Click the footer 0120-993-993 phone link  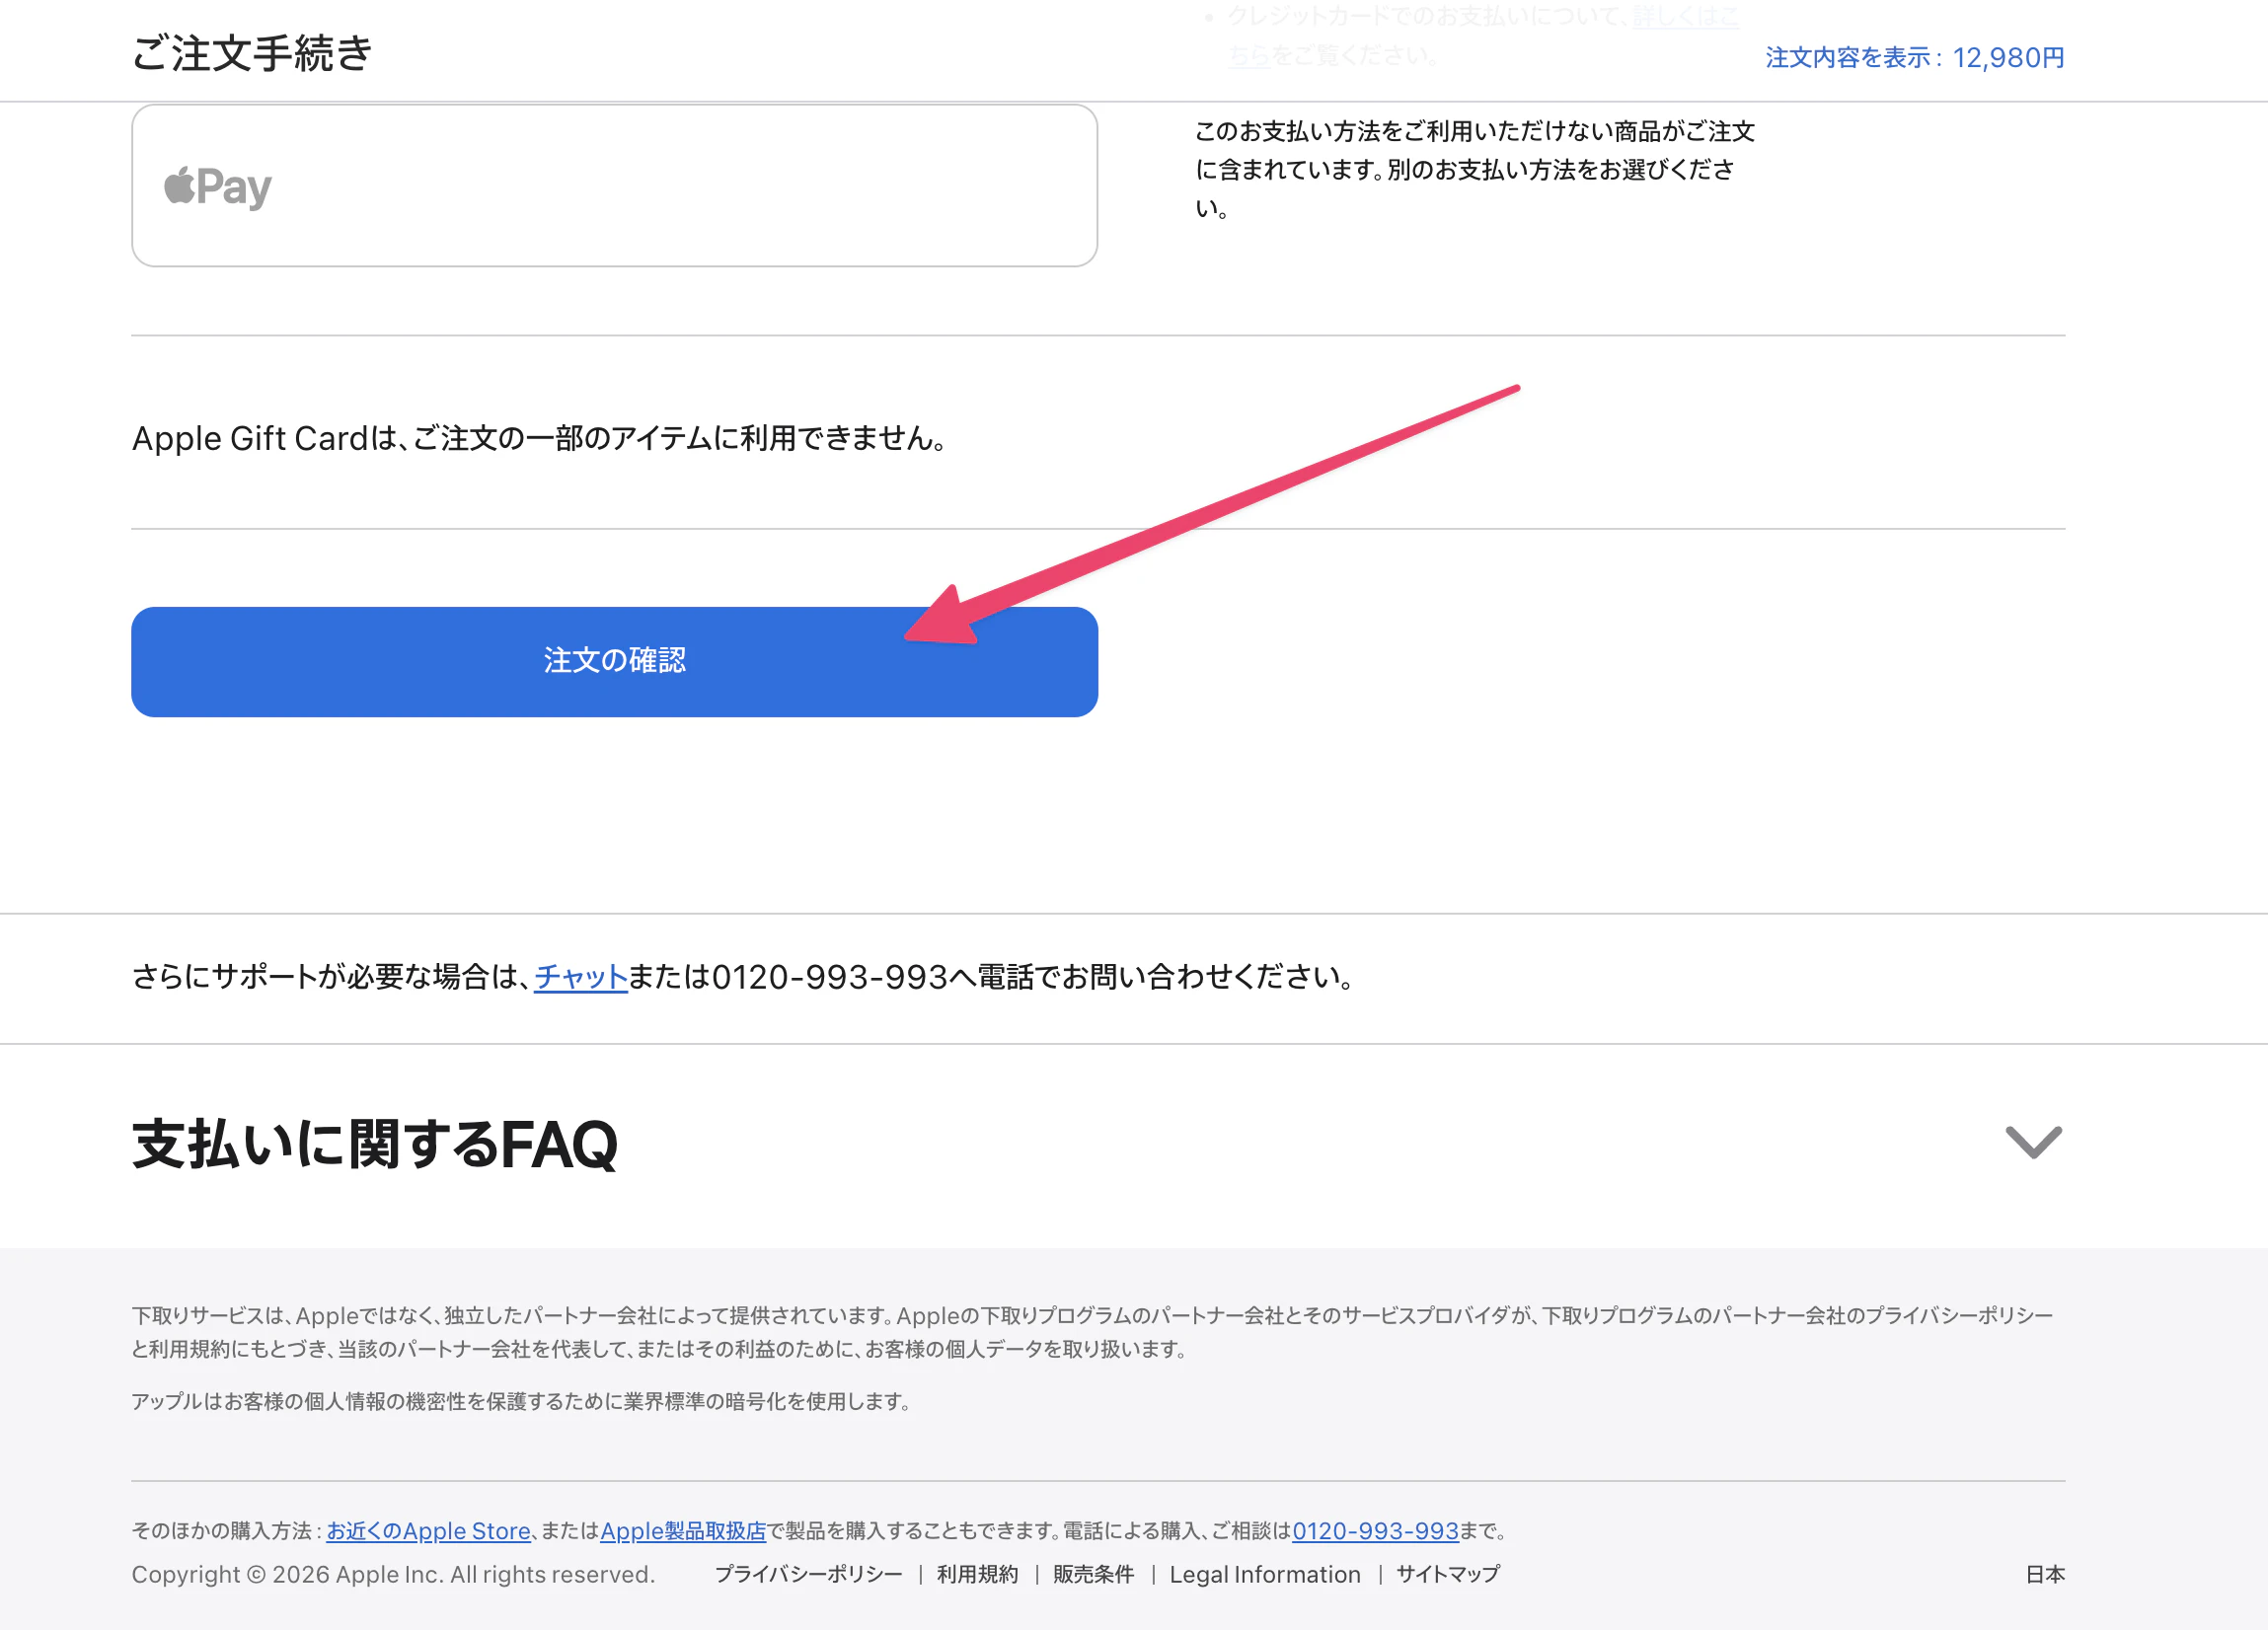[x=1375, y=1530]
